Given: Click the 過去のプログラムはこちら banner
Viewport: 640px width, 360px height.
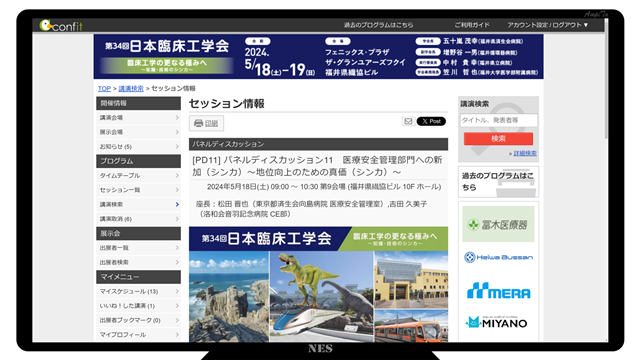Looking at the screenshot, I should [498, 182].
